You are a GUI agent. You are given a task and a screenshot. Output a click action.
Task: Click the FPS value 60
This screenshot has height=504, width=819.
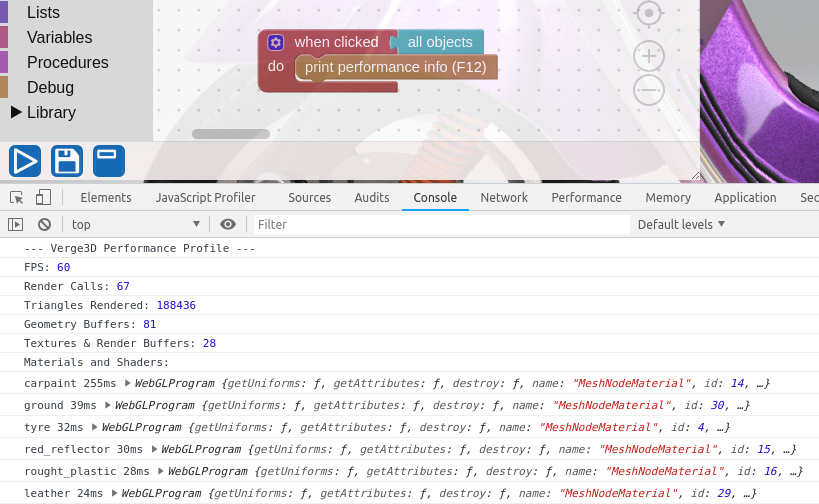[x=64, y=267]
